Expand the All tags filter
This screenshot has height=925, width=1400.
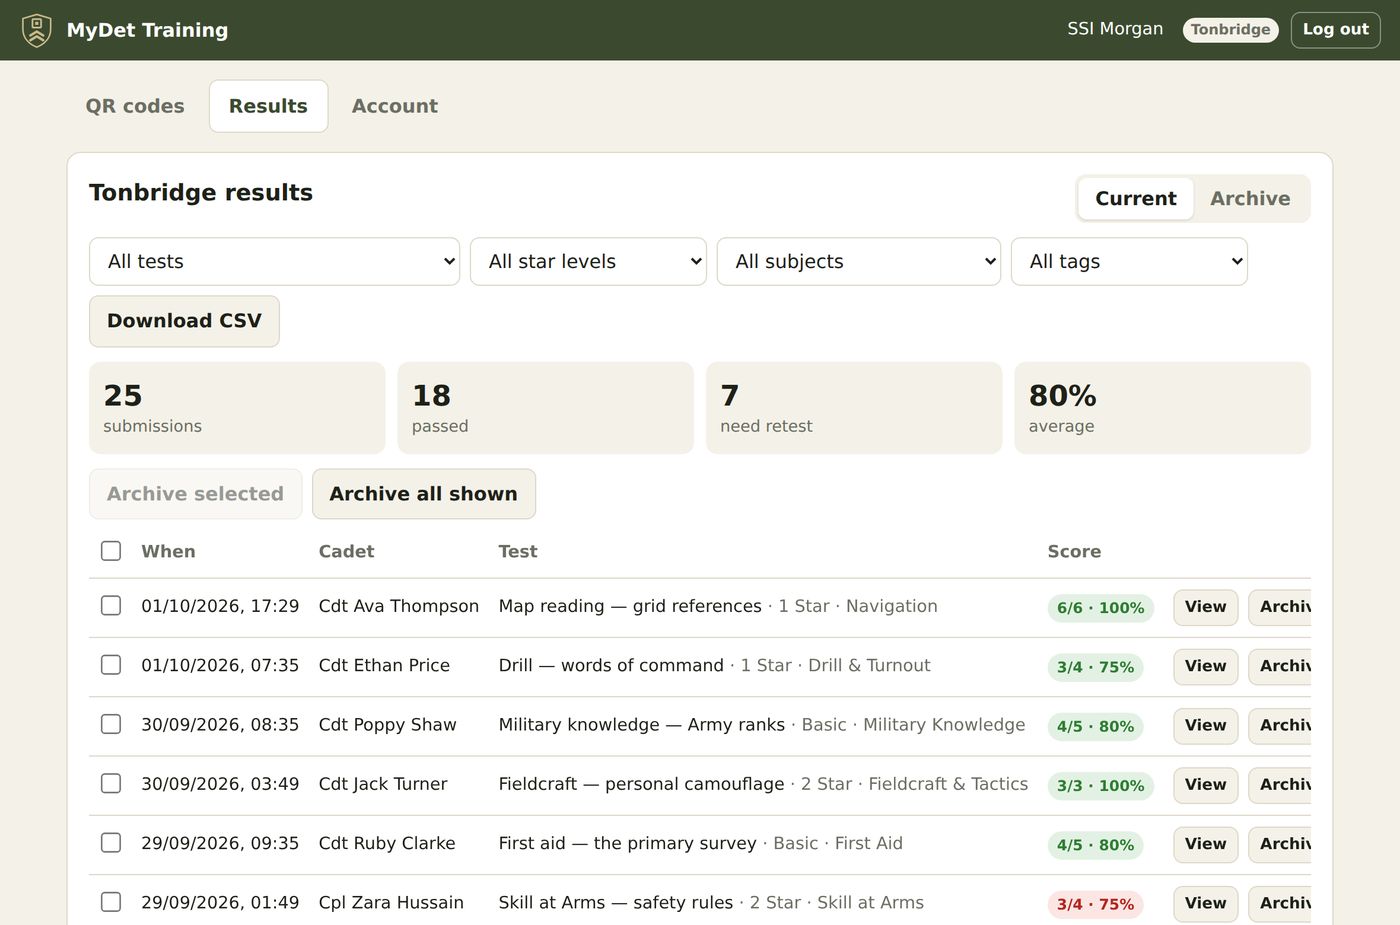(x=1129, y=261)
